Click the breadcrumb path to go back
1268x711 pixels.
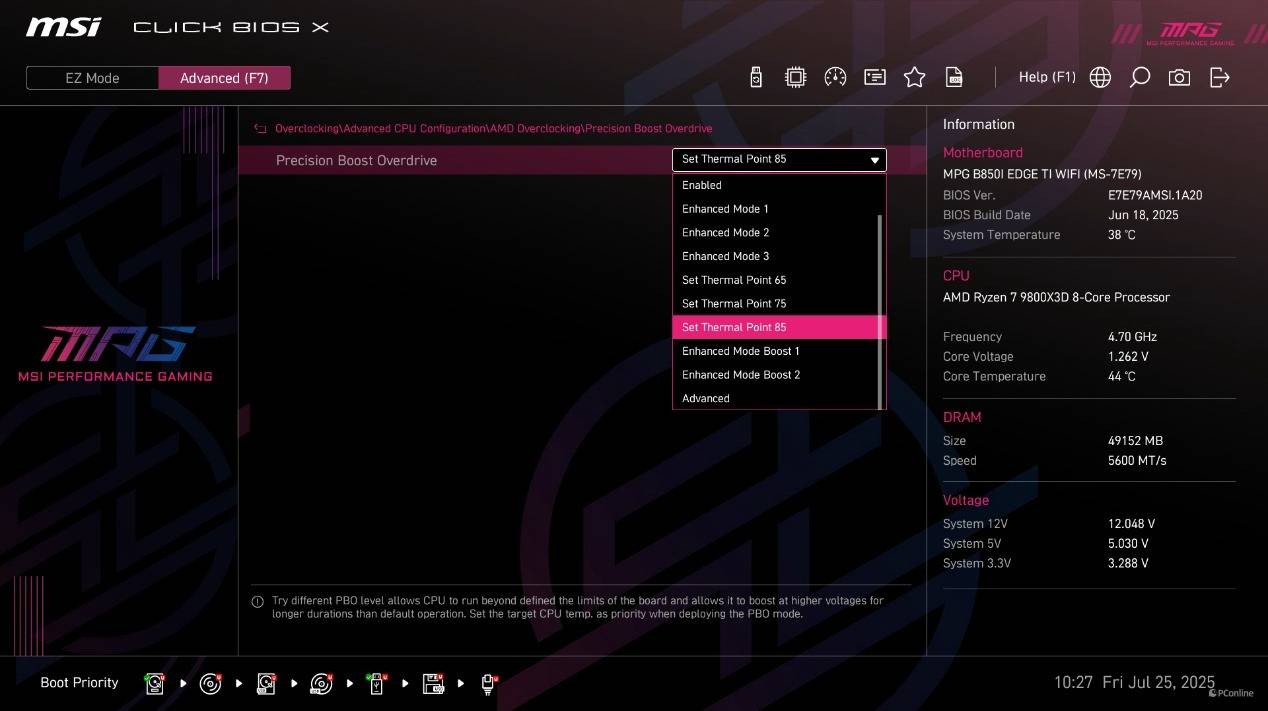493,129
